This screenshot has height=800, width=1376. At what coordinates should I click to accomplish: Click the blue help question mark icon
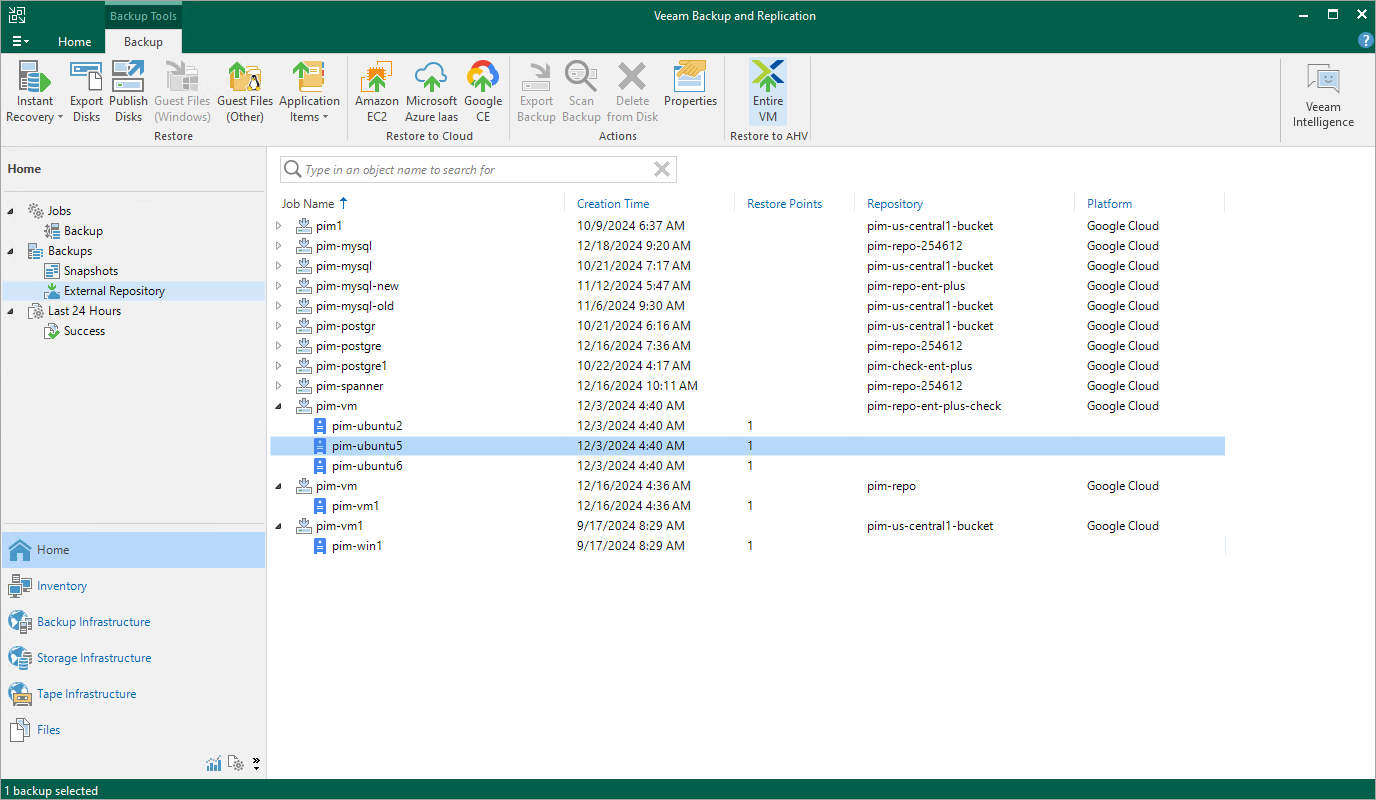coord(1365,41)
